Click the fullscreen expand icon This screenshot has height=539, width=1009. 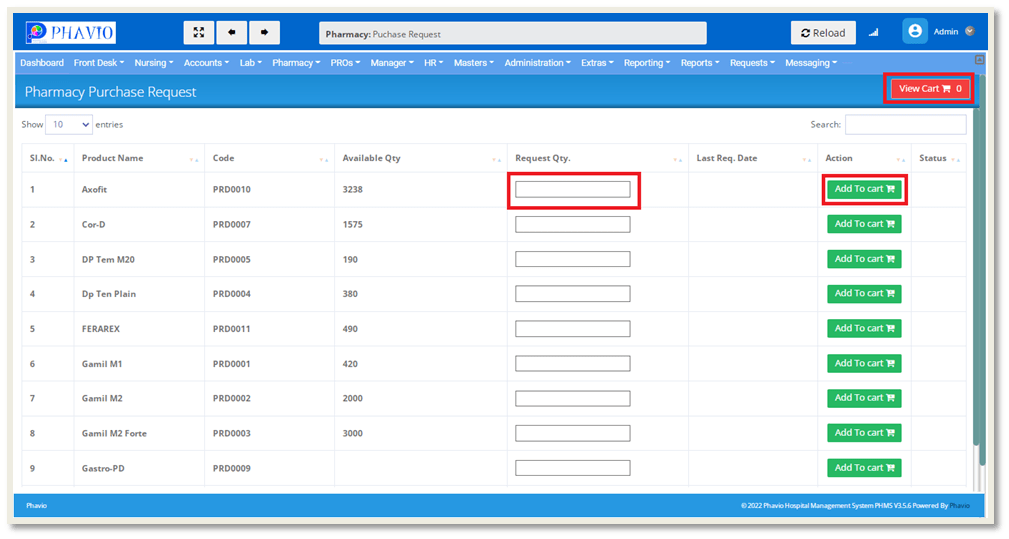pos(199,33)
